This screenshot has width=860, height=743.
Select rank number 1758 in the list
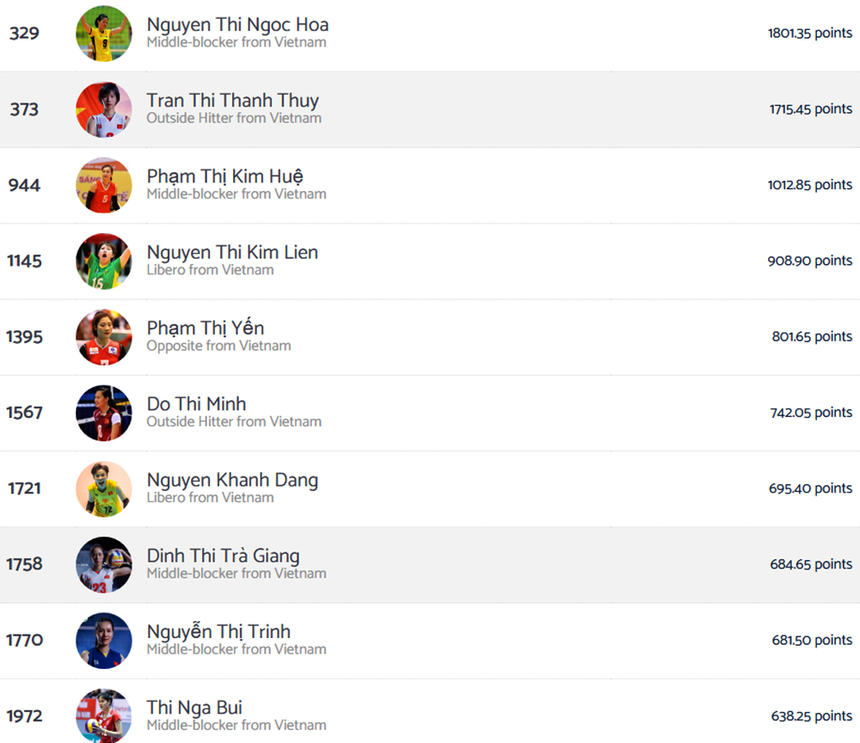[x=25, y=564]
